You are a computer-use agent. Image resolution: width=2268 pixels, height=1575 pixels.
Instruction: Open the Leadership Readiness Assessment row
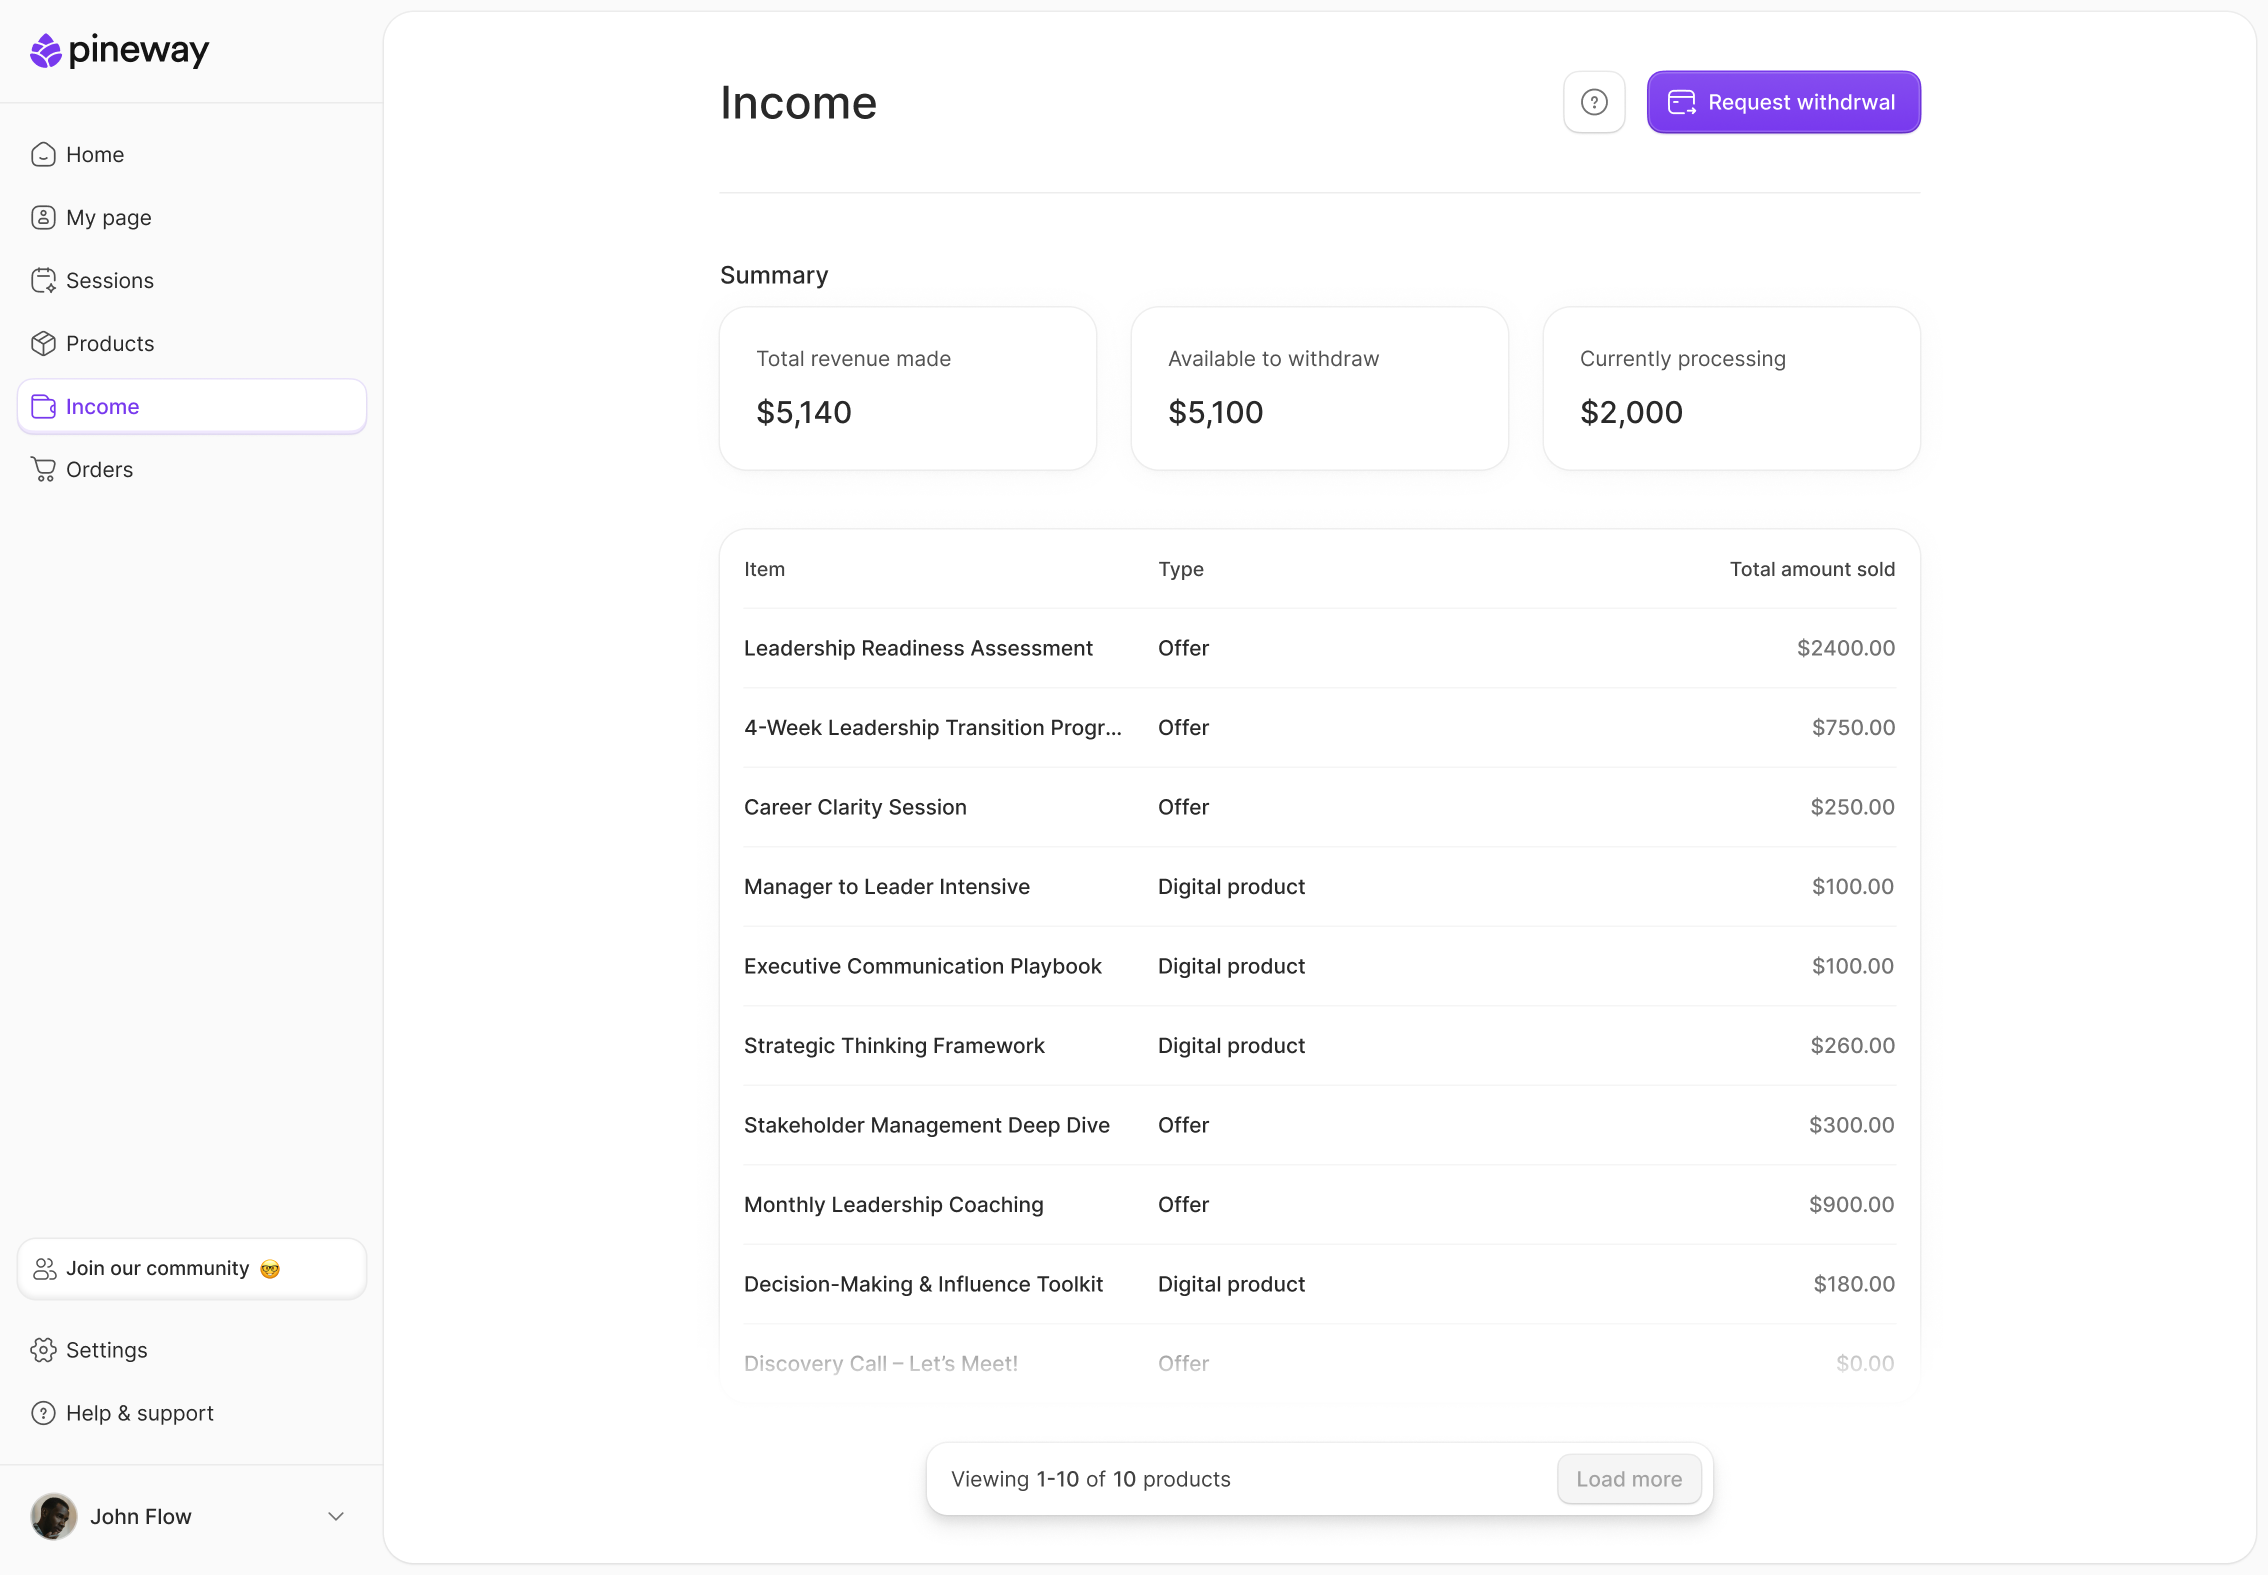(x=918, y=648)
